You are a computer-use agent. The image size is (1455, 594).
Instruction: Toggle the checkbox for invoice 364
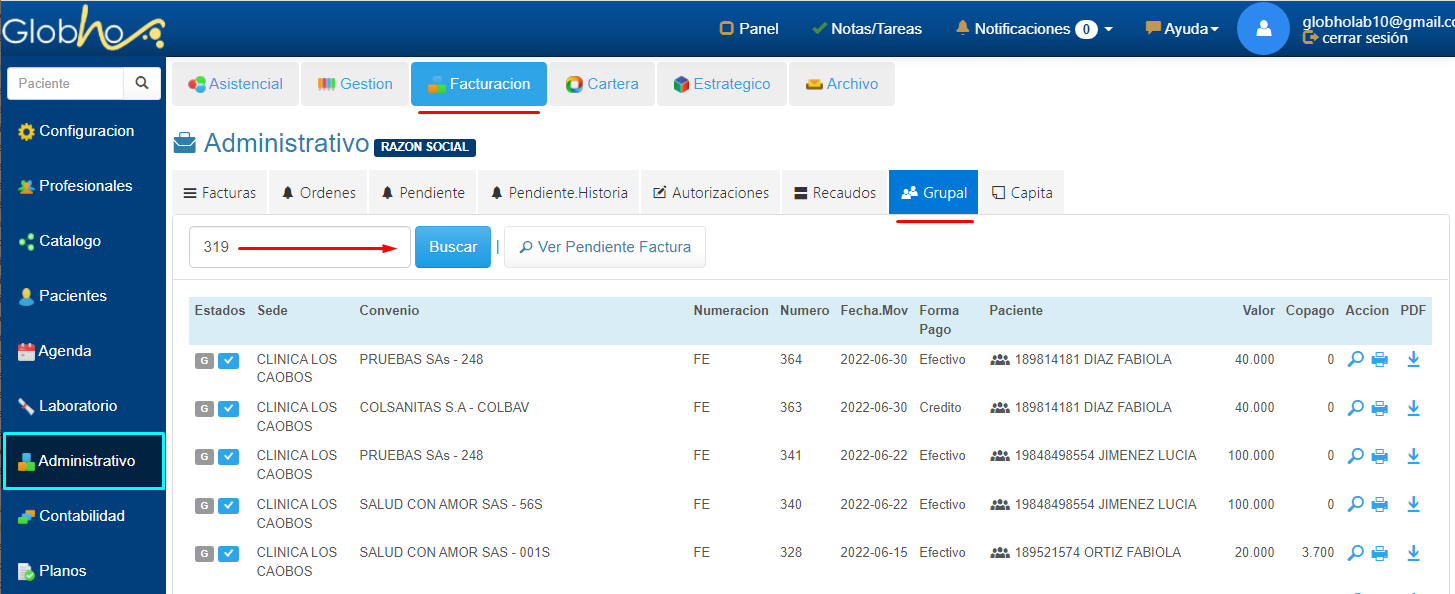(228, 361)
